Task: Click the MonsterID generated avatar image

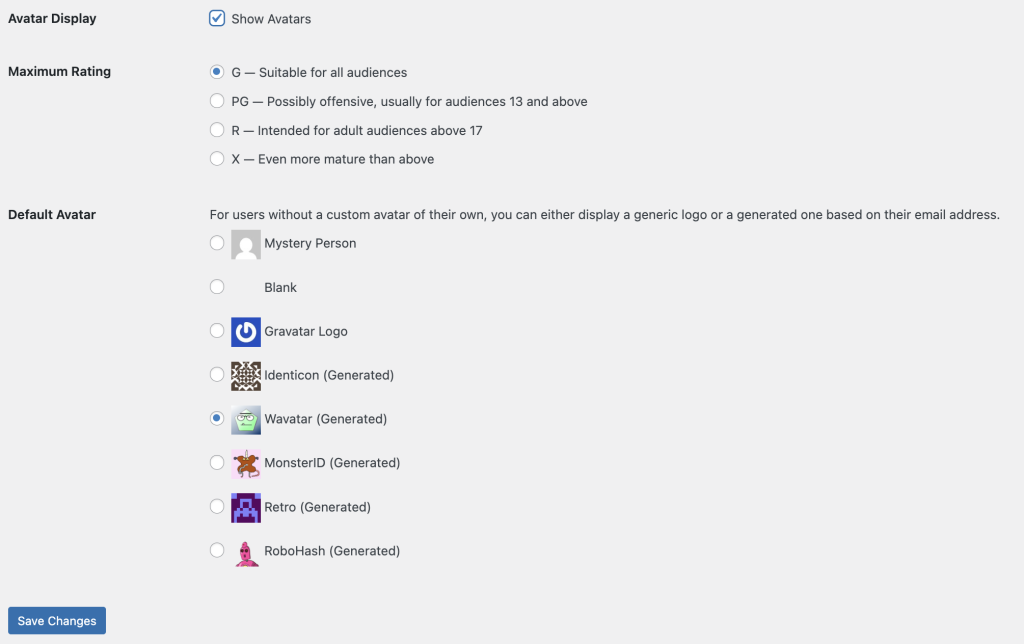Action: coord(245,463)
